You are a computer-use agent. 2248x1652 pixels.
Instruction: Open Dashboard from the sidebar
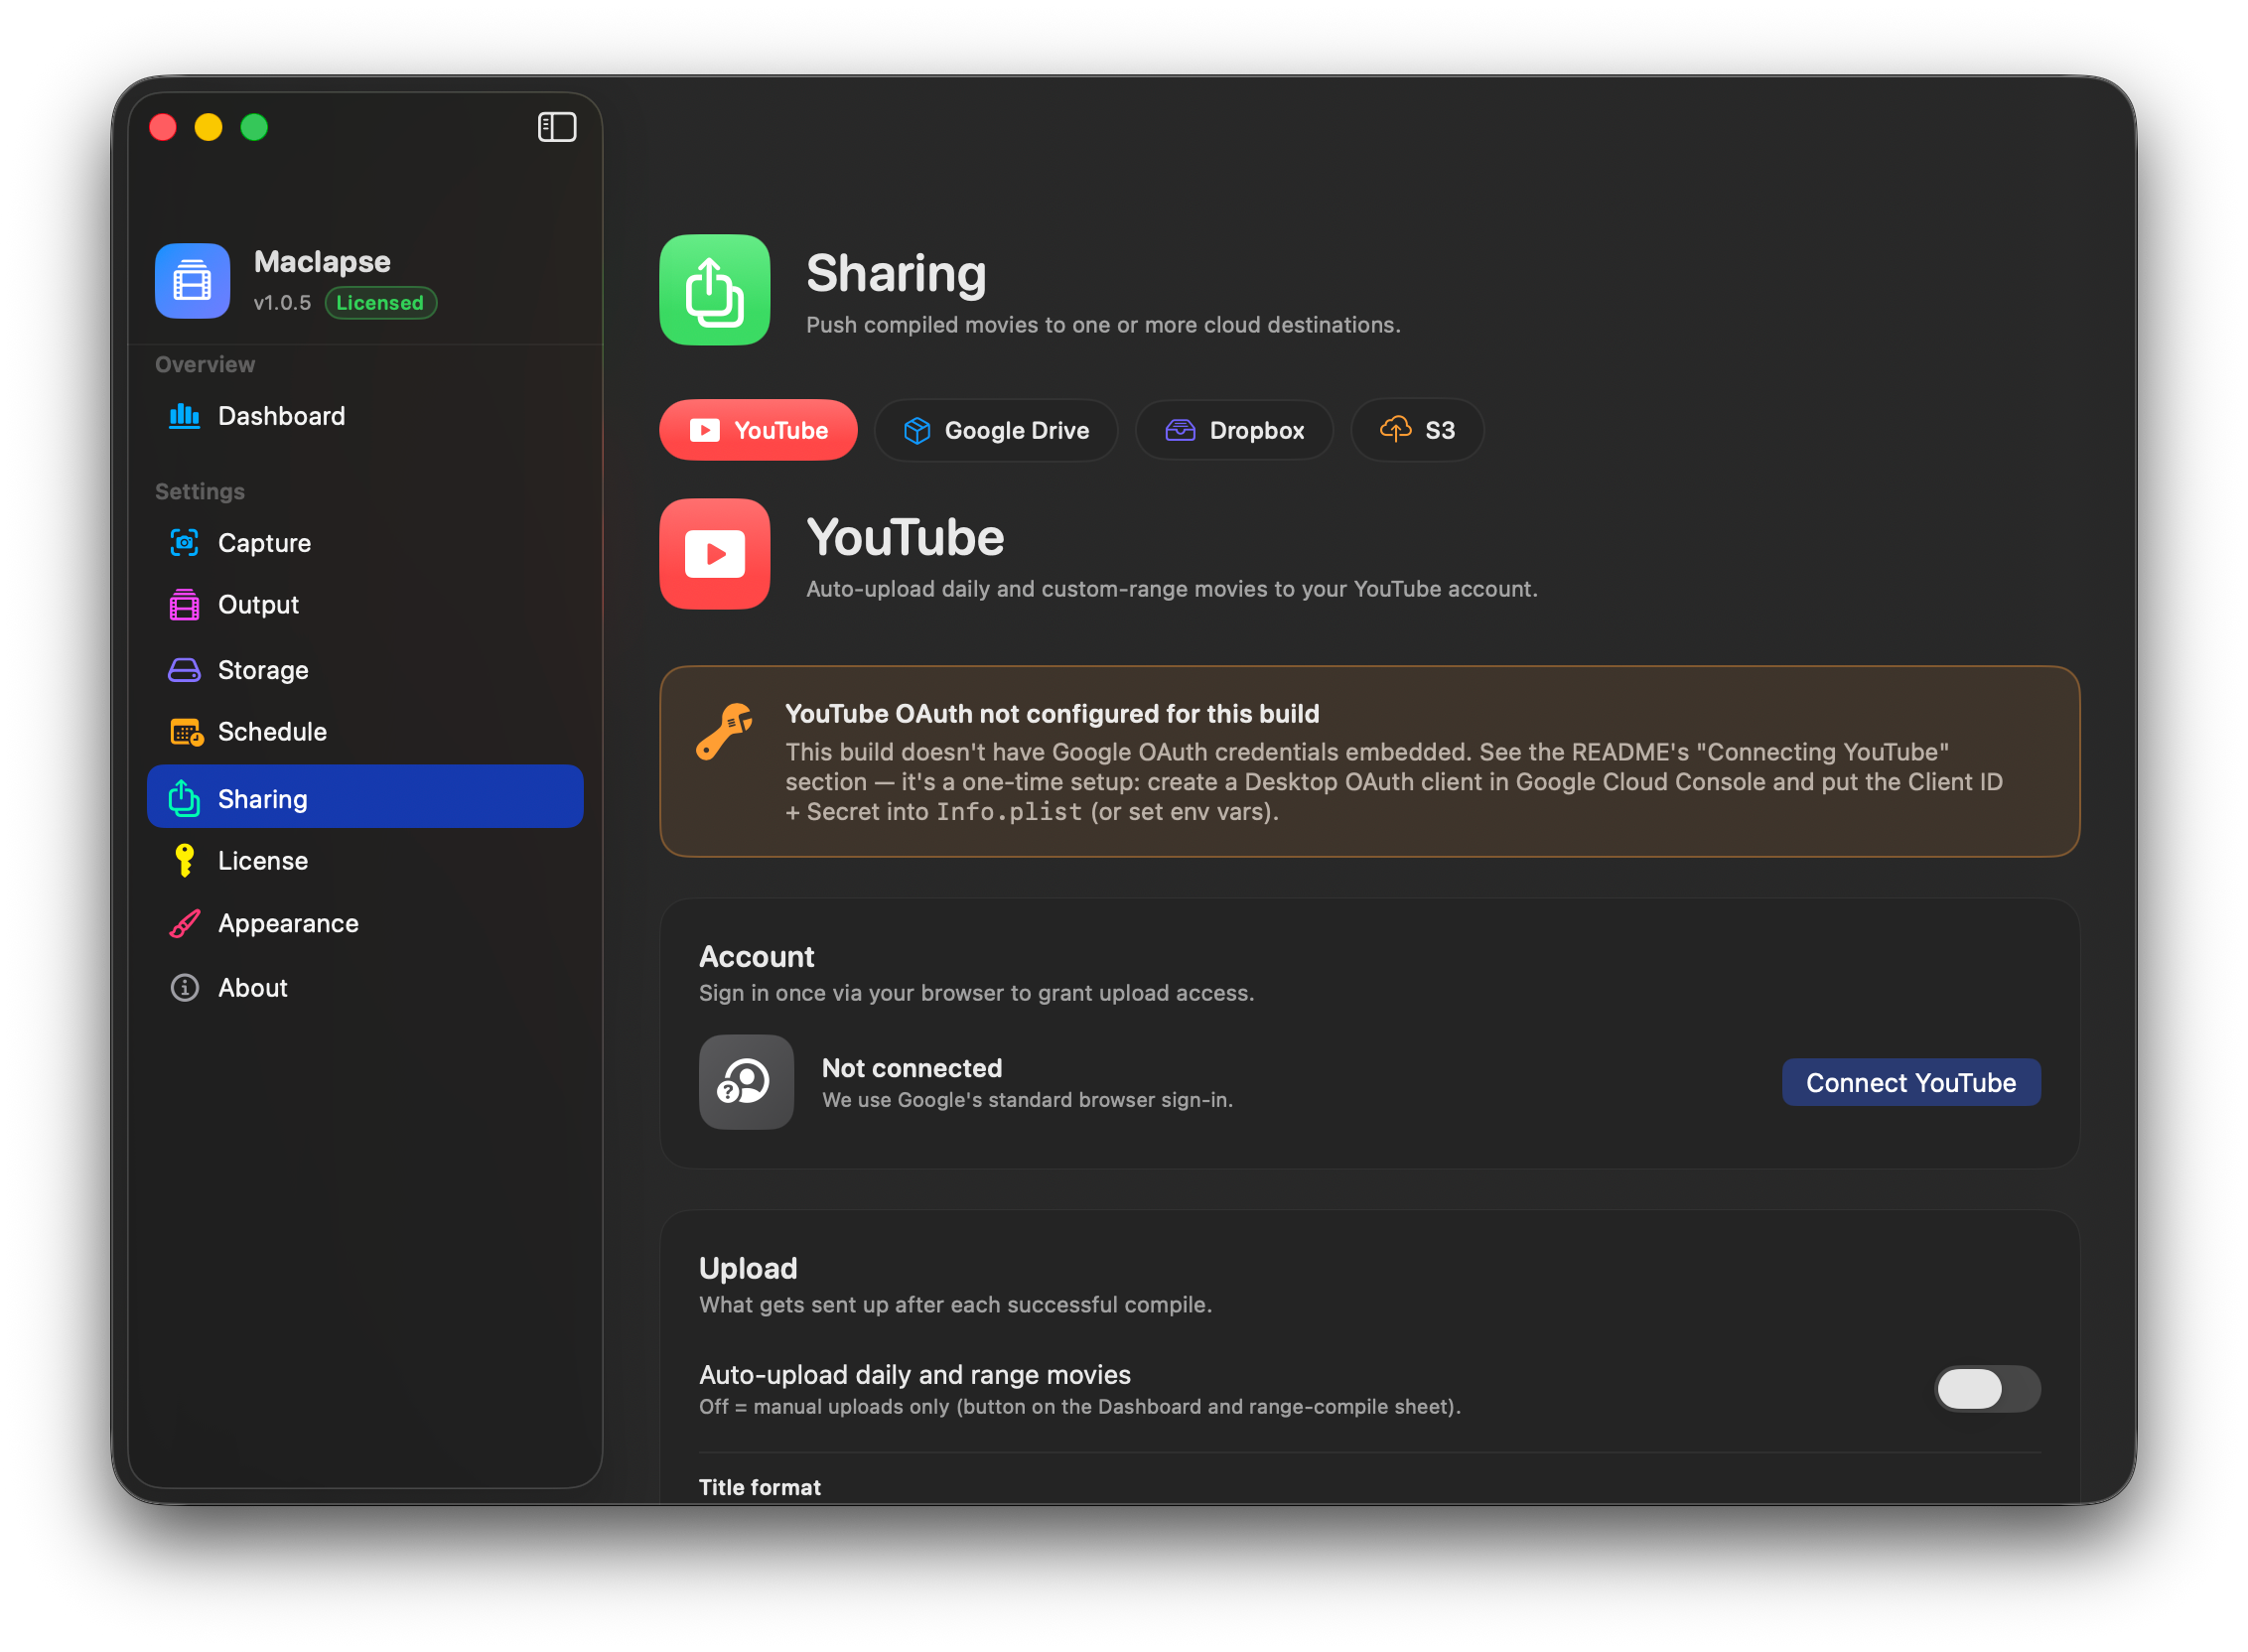(x=365, y=416)
